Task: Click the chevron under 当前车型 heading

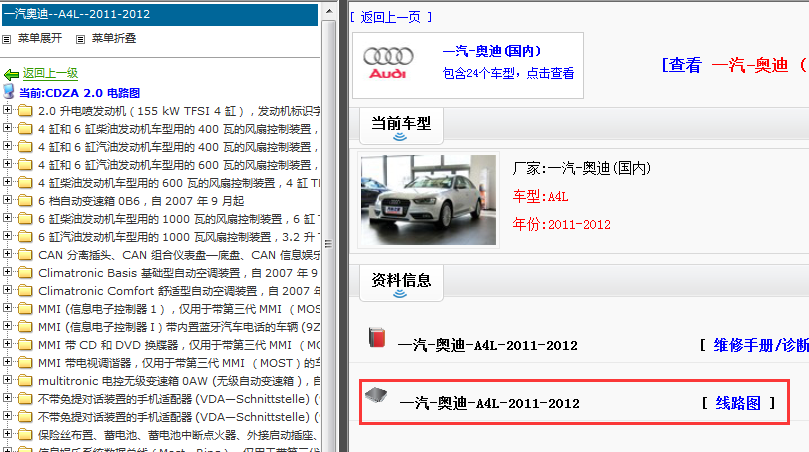Action: [x=400, y=137]
